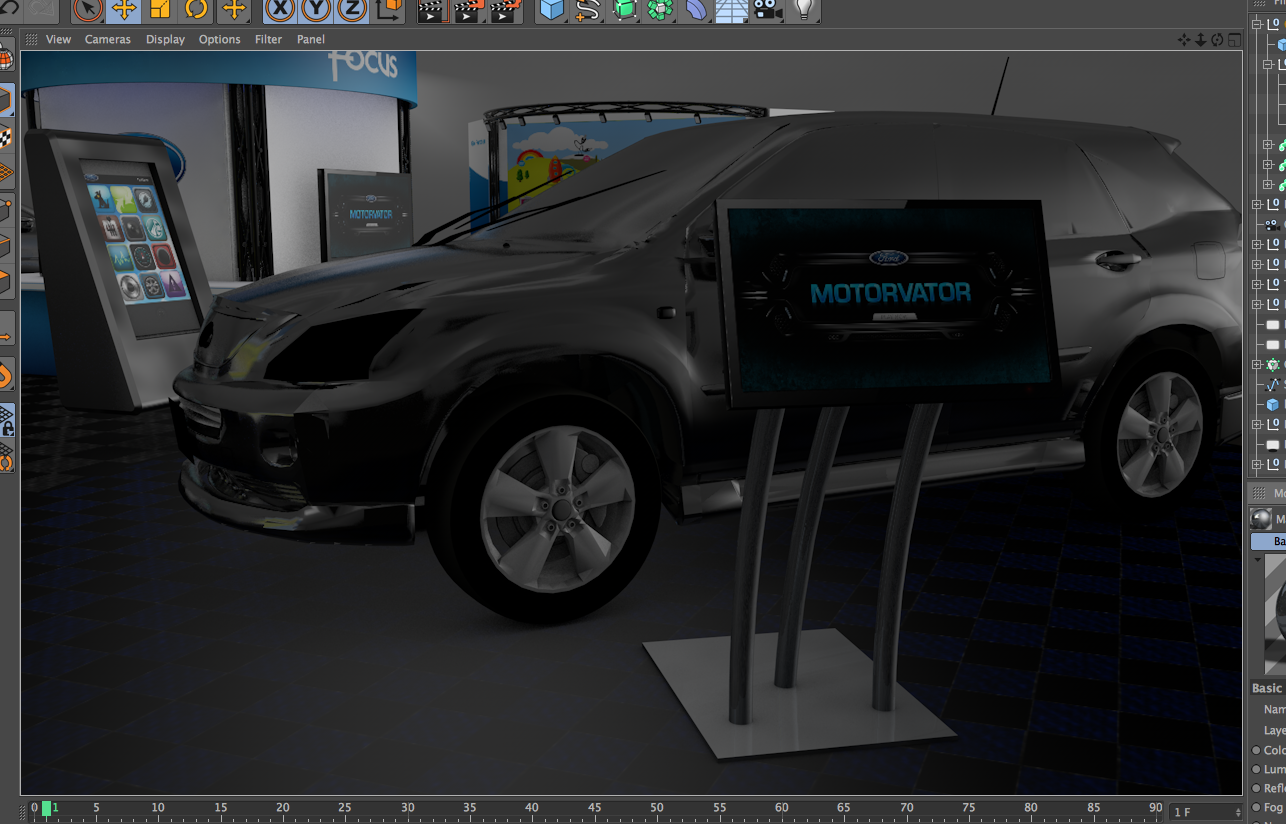Click the Live Selection arrow tool
This screenshot has height=824, width=1286.
(x=88, y=10)
